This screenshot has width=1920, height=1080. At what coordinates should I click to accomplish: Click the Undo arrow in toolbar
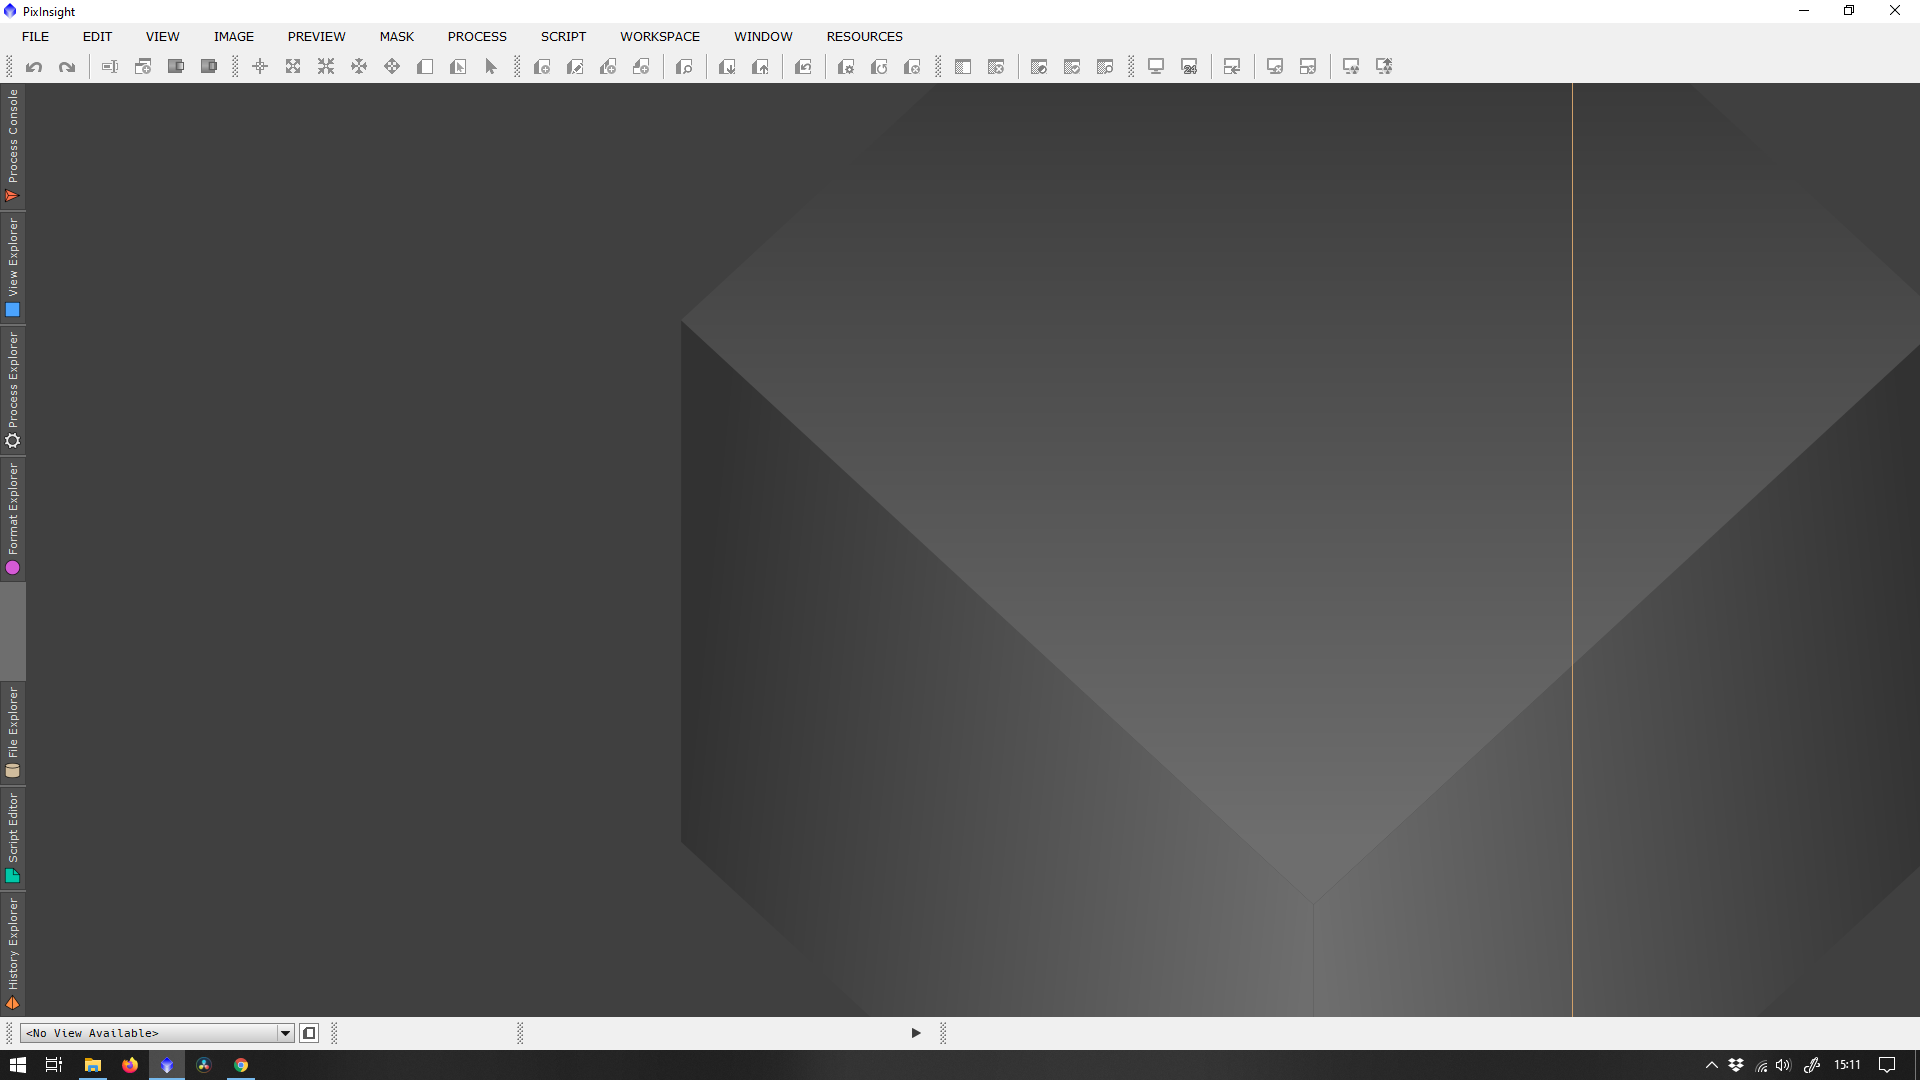coord(34,67)
